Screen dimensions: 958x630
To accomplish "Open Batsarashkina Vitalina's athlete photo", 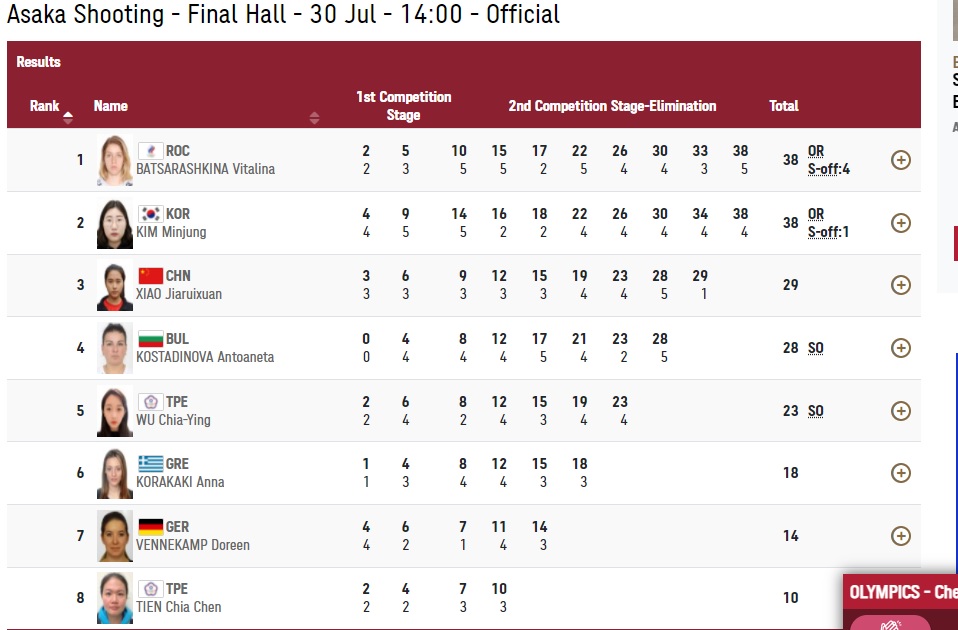I will pyautogui.click(x=114, y=160).
